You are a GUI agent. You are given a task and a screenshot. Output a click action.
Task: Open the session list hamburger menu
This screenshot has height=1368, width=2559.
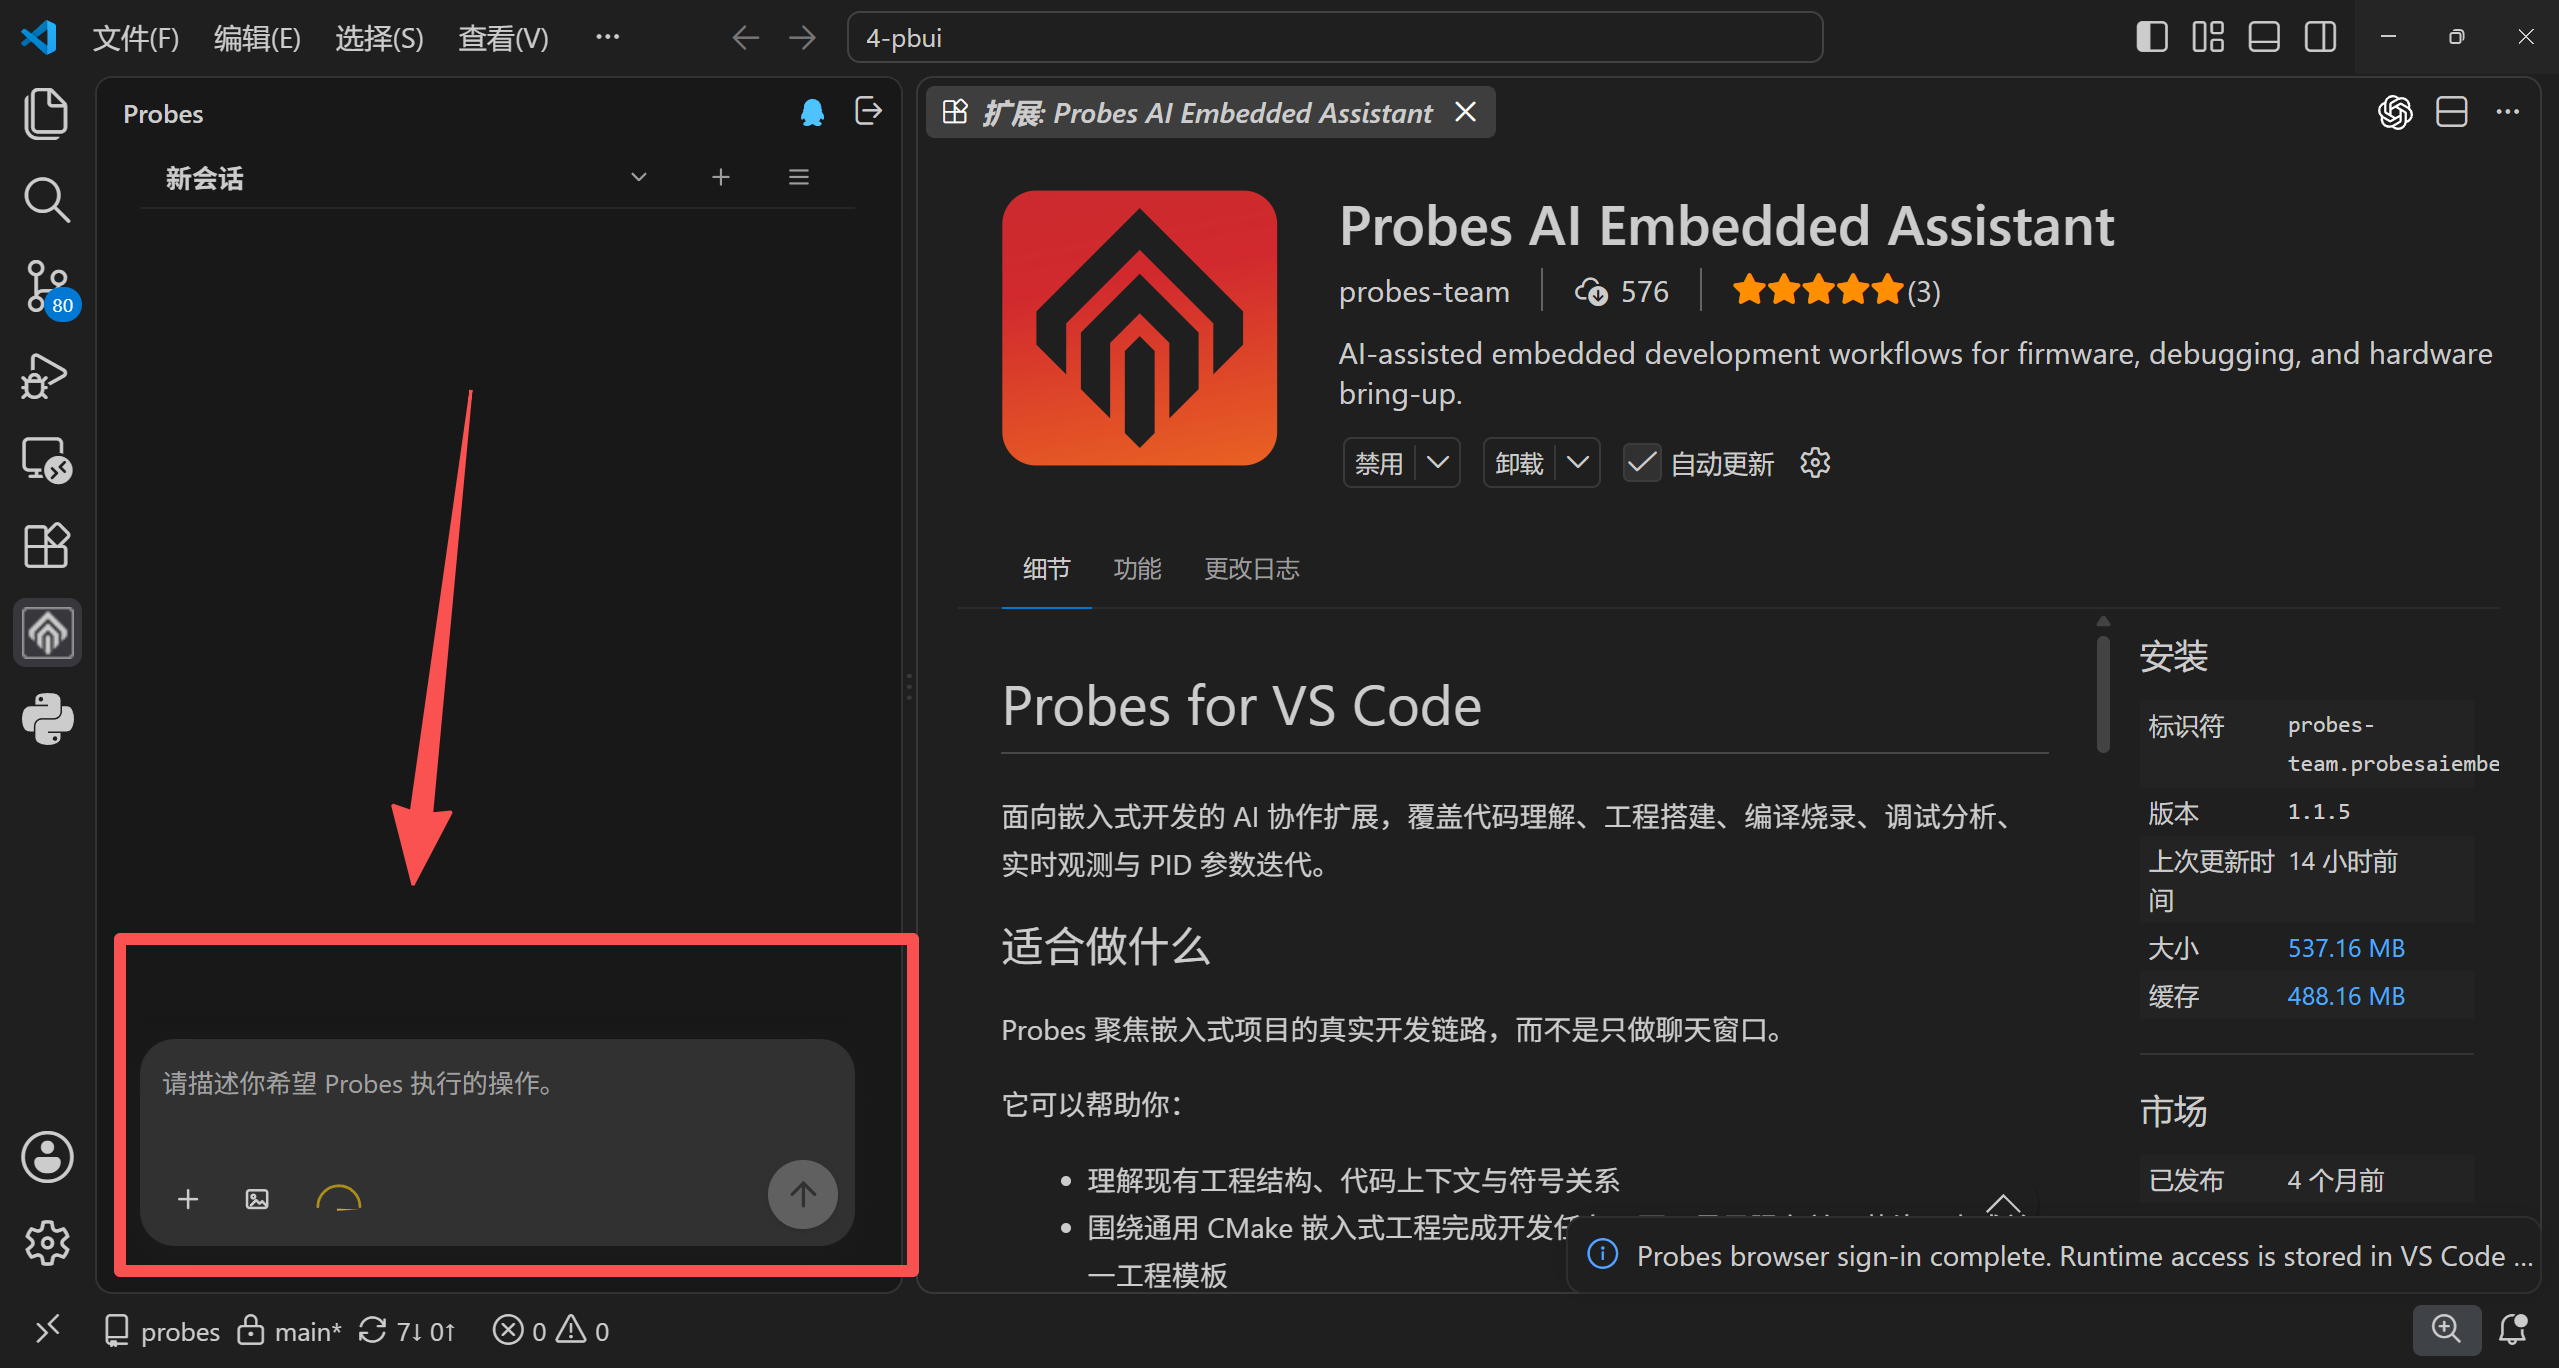point(798,177)
